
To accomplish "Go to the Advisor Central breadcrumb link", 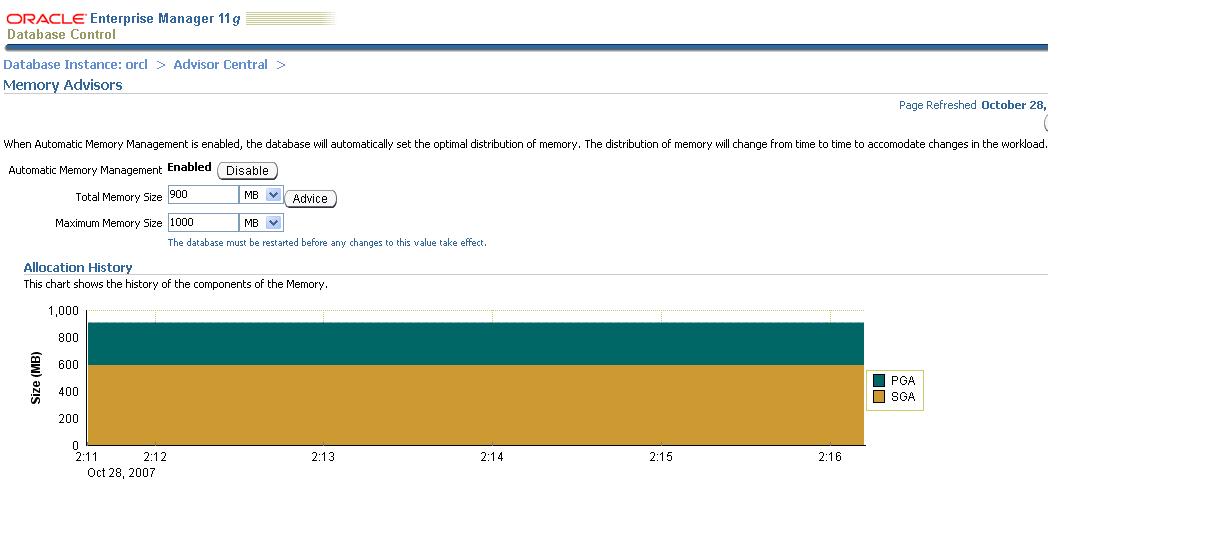I will tap(220, 64).
